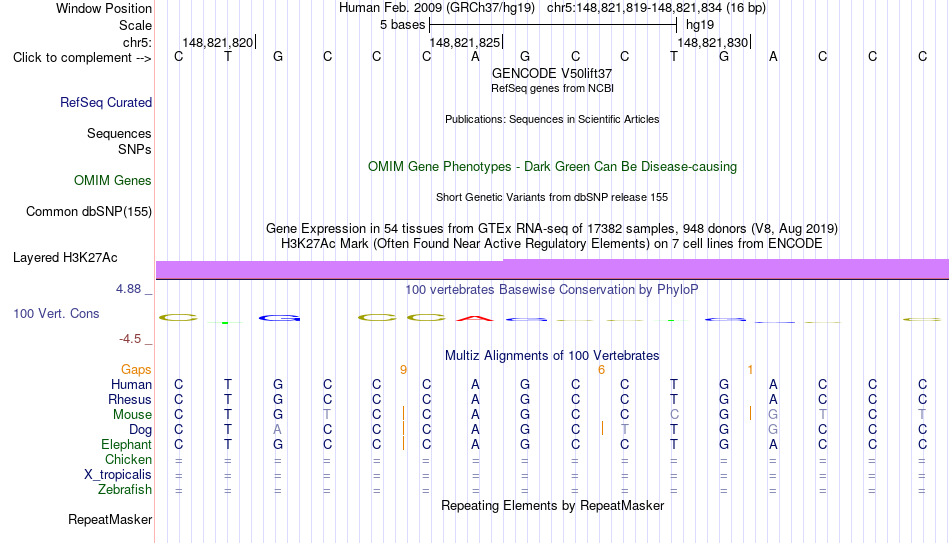This screenshot has width=950, height=543.
Task: Select the Human alignment row label
Action: (x=131, y=384)
